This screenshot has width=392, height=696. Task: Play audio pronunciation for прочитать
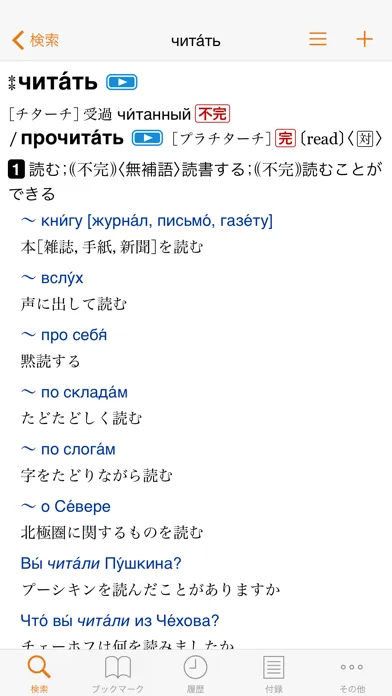[x=147, y=138]
